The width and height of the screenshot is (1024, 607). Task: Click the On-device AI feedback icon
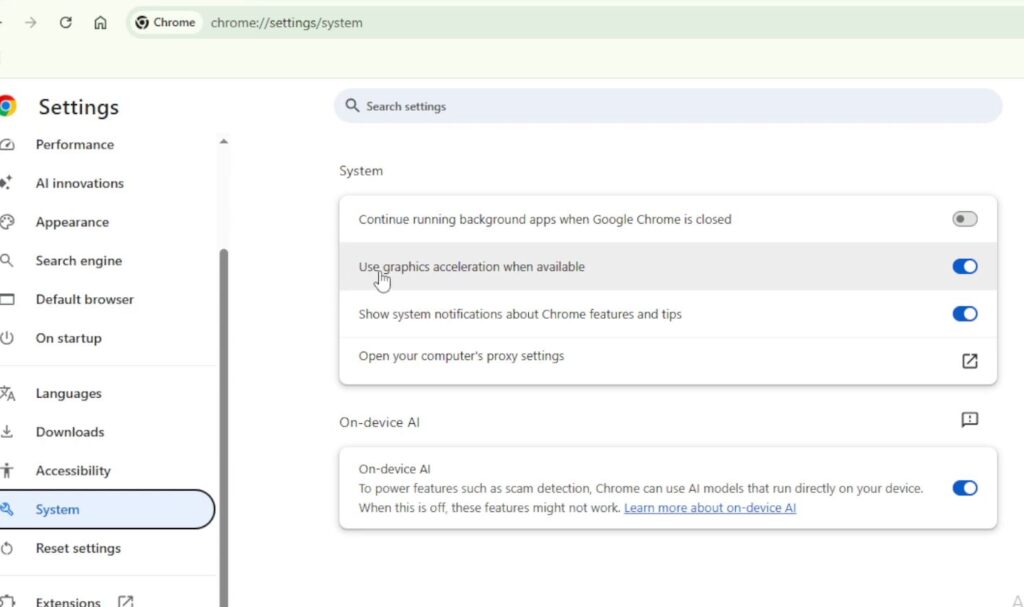coord(970,419)
